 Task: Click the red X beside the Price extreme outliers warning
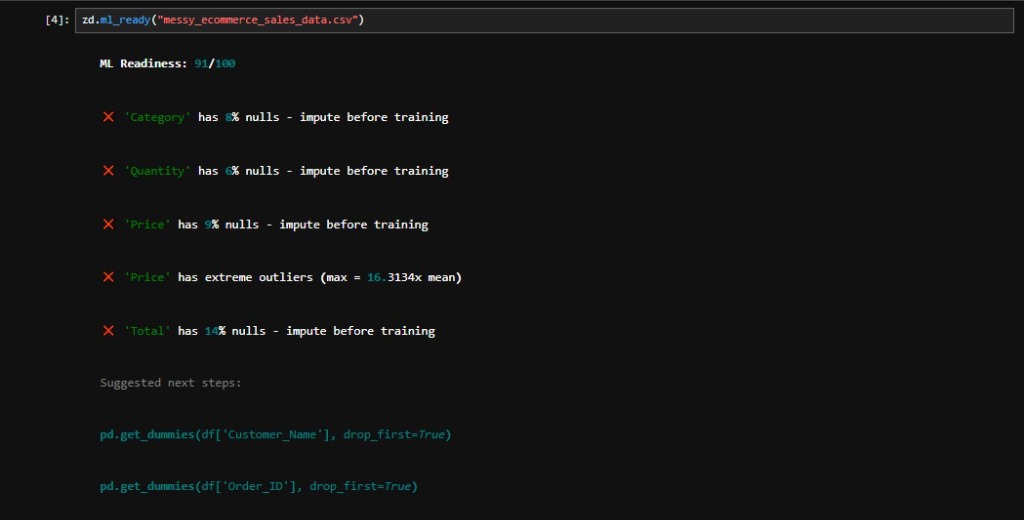108,277
